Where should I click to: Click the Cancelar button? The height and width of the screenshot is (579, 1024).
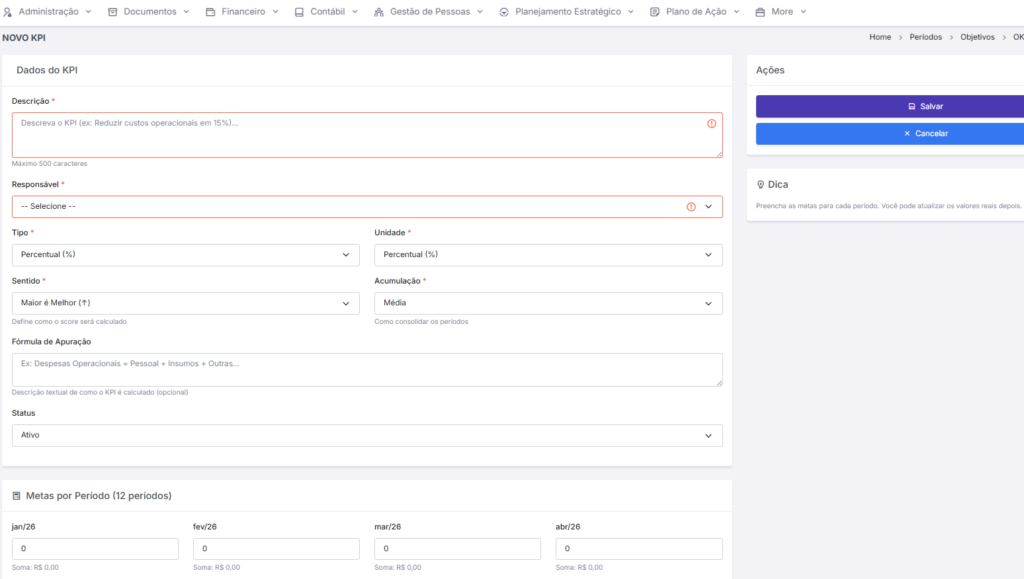[x=890, y=134]
